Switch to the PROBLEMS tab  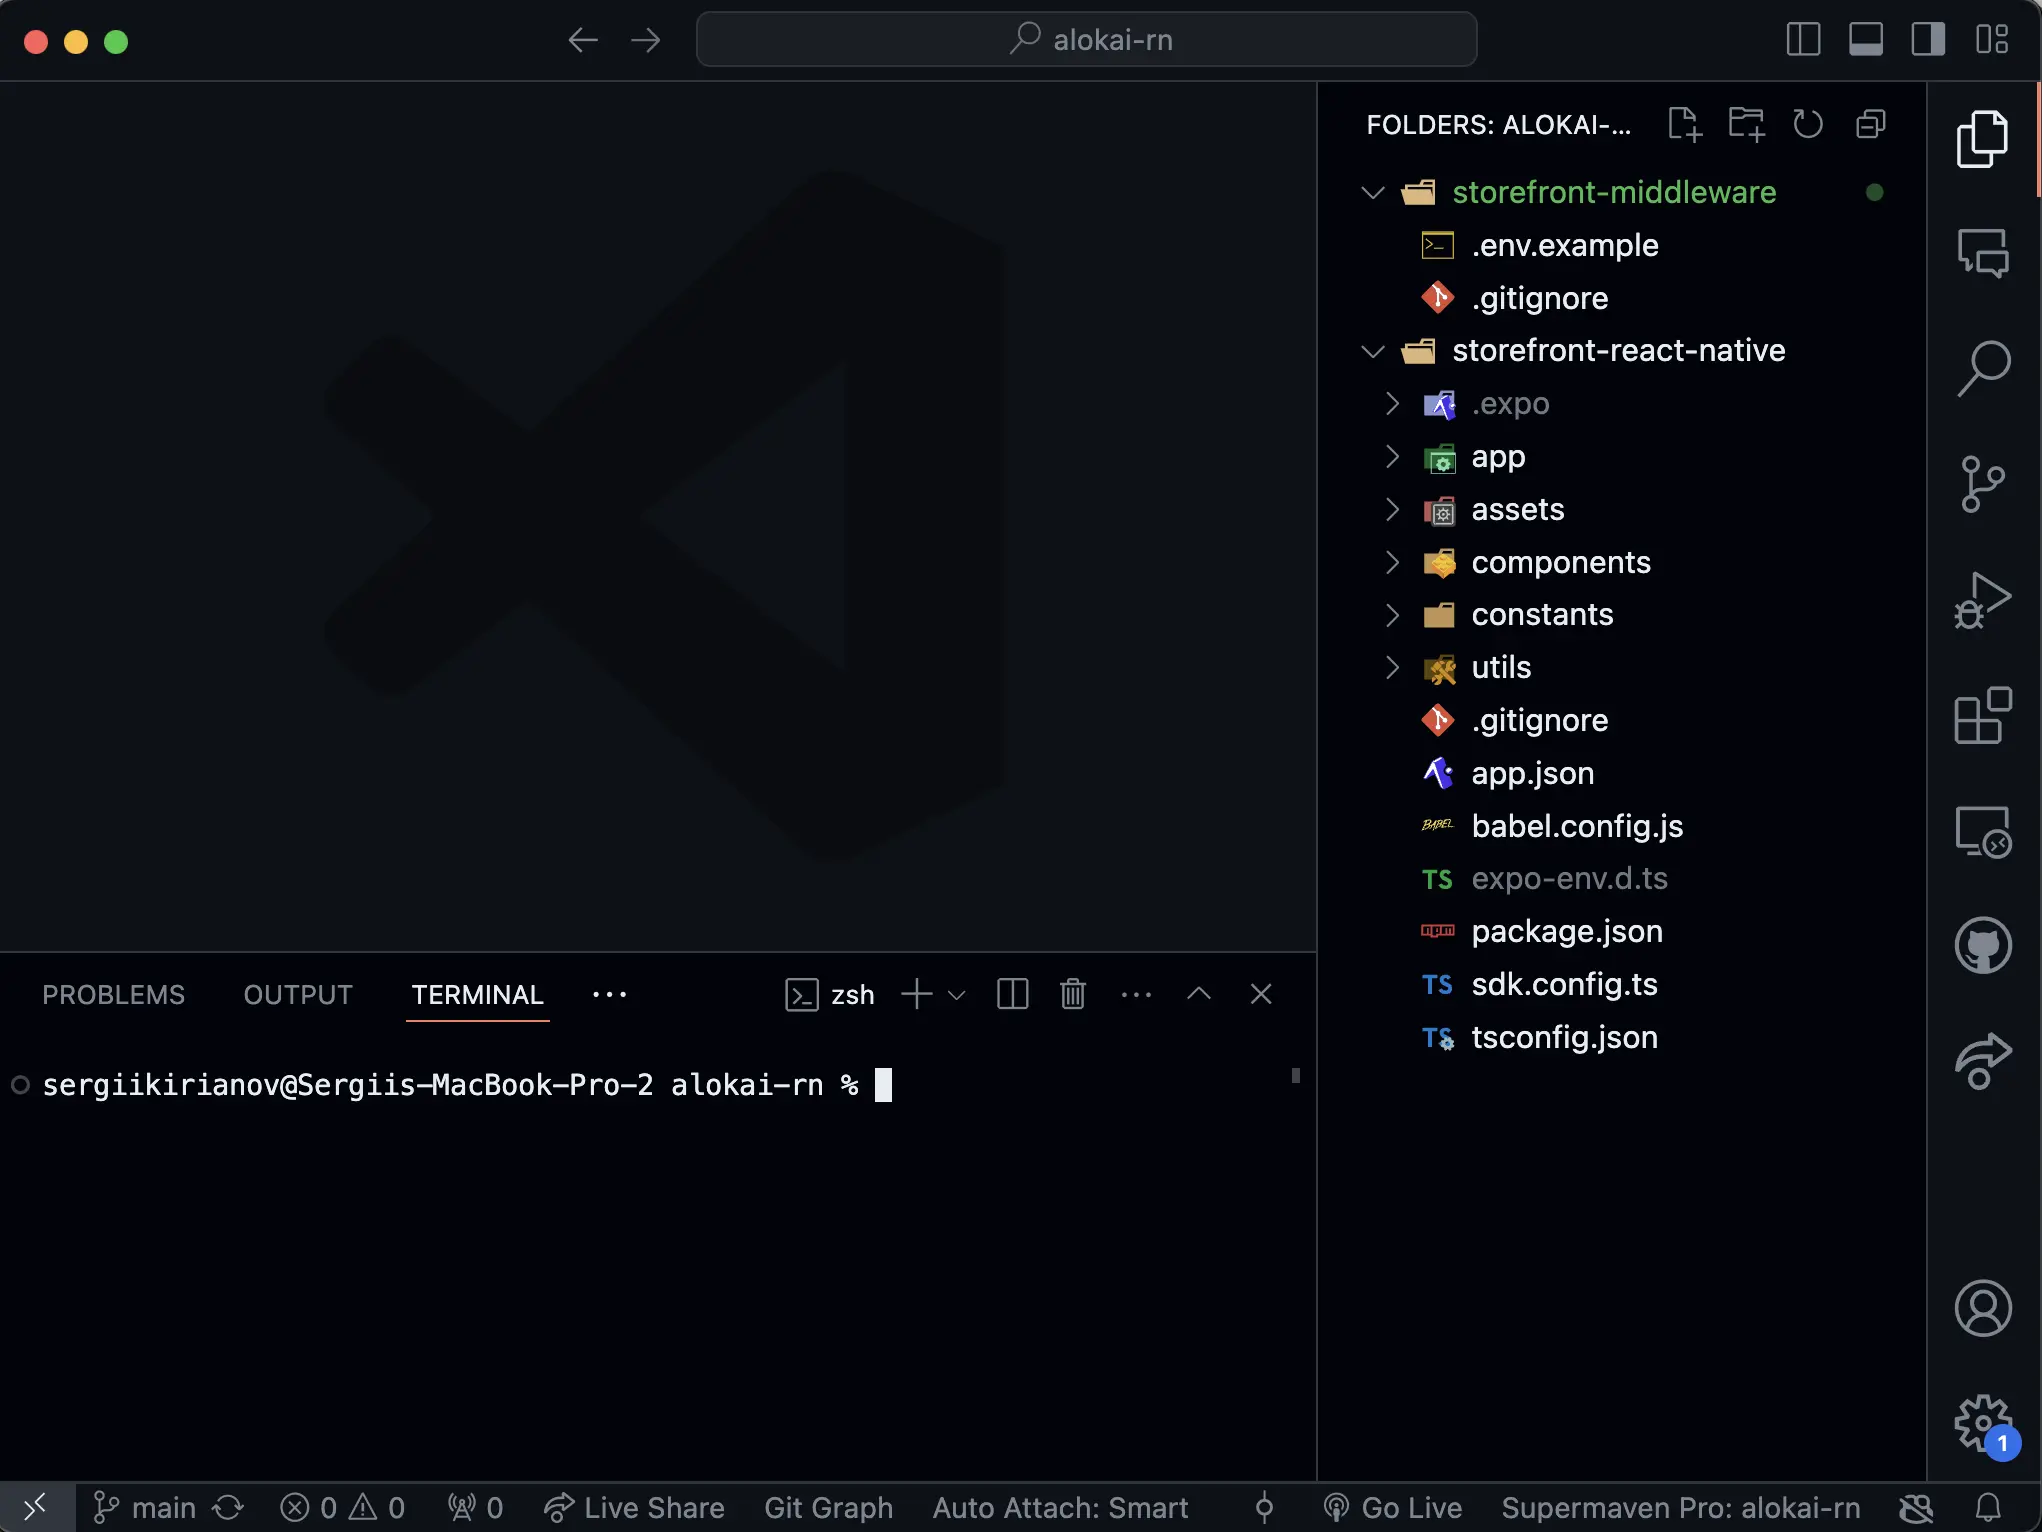pos(113,995)
